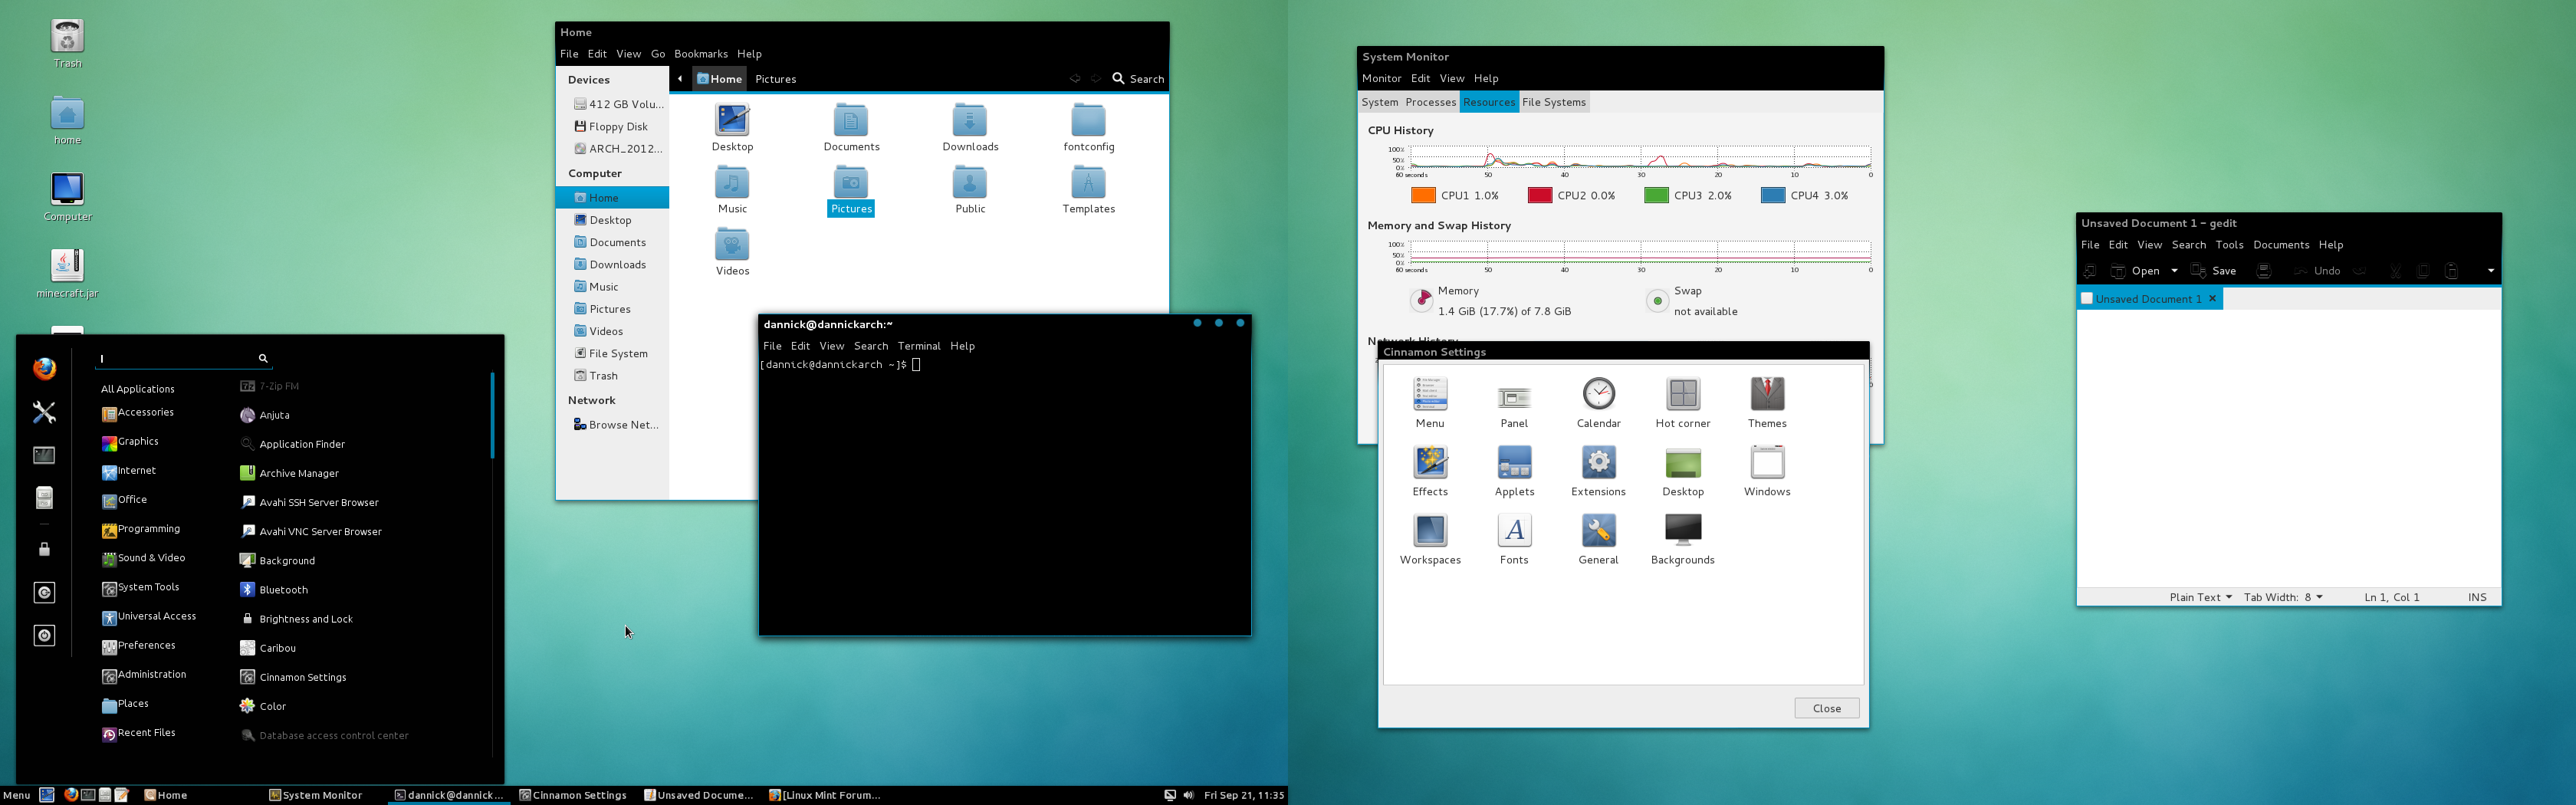Image resolution: width=2576 pixels, height=805 pixels.
Task: Click the new document icon in gedit
Action: coord(2090,271)
